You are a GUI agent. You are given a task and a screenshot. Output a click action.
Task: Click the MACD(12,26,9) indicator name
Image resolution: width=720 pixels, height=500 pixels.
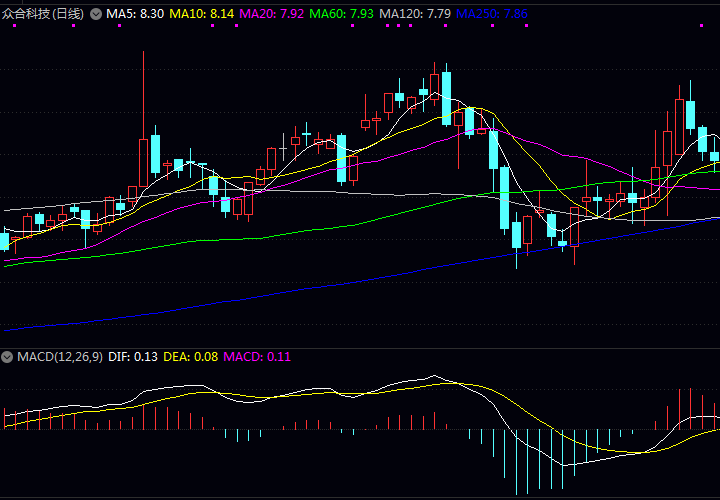point(60,357)
